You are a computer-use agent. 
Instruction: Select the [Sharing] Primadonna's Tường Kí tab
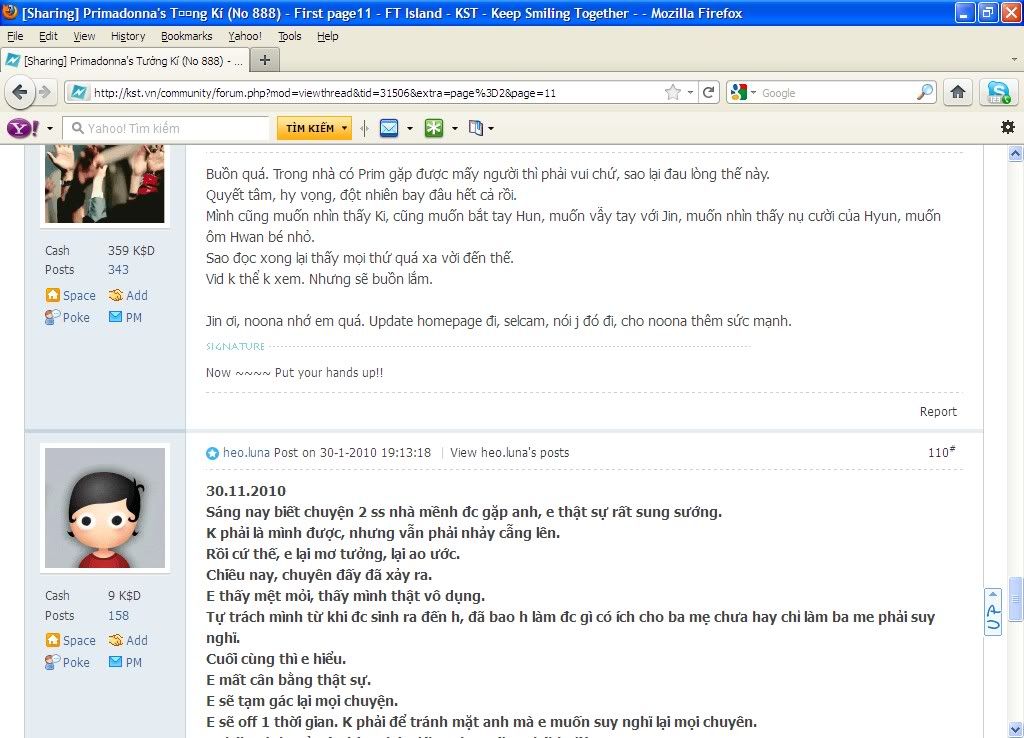(124, 61)
